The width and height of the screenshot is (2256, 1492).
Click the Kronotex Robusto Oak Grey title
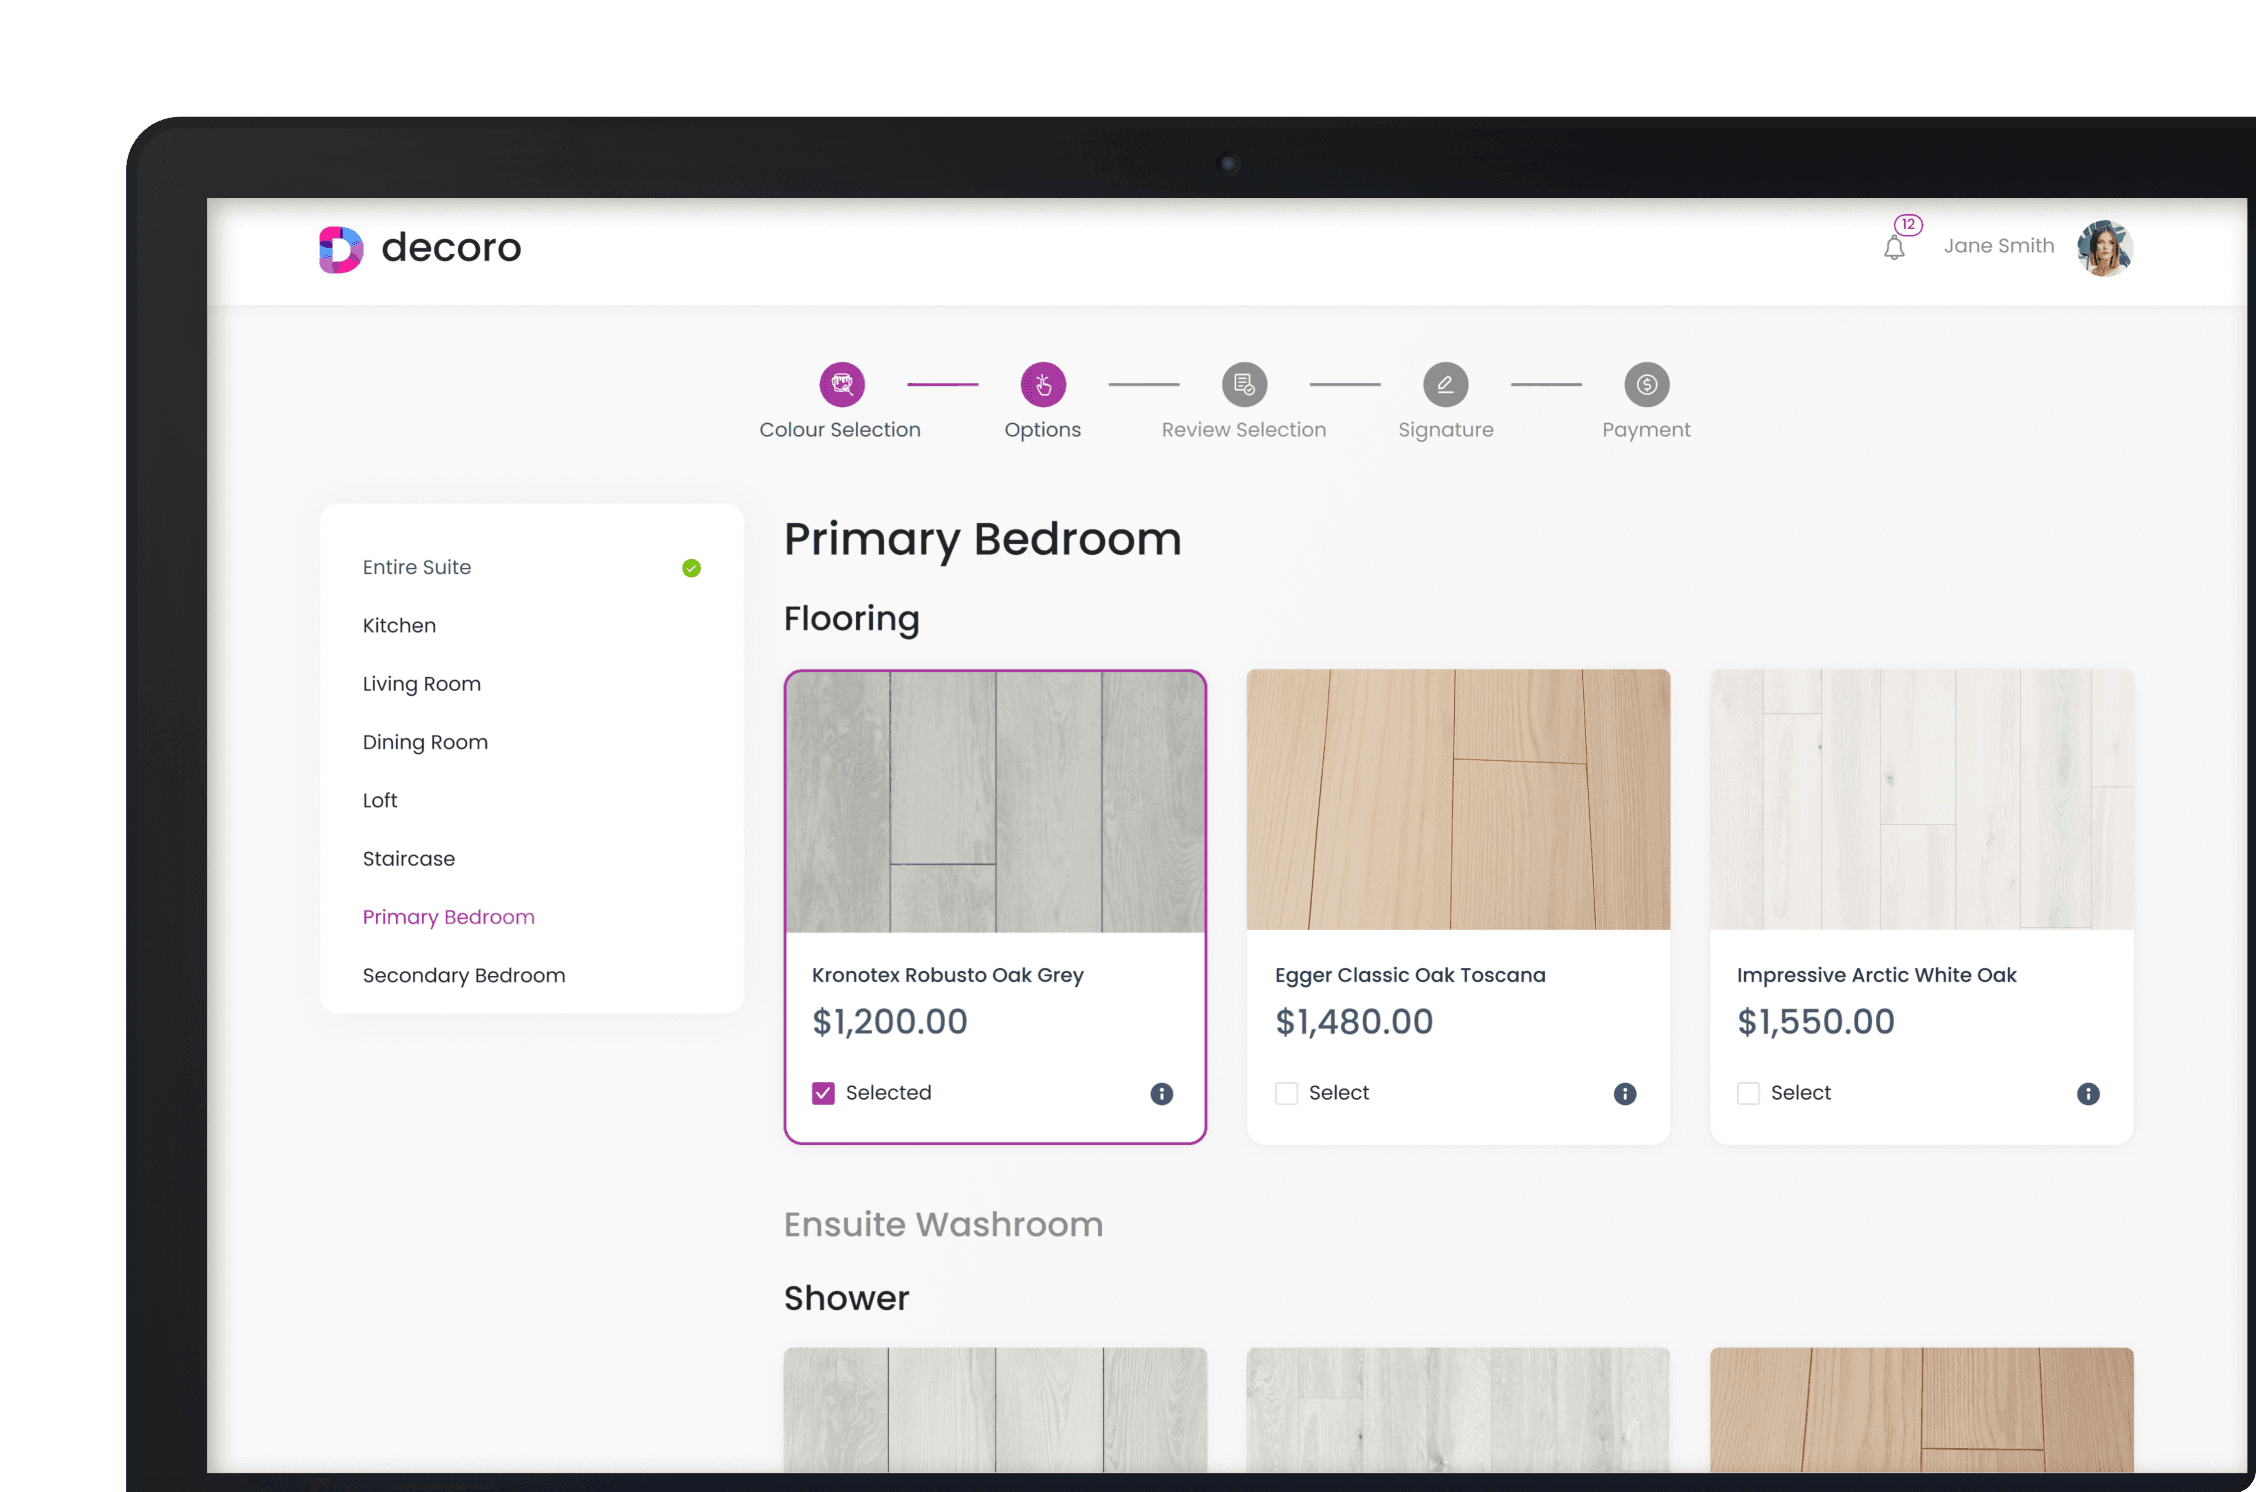(x=948, y=975)
